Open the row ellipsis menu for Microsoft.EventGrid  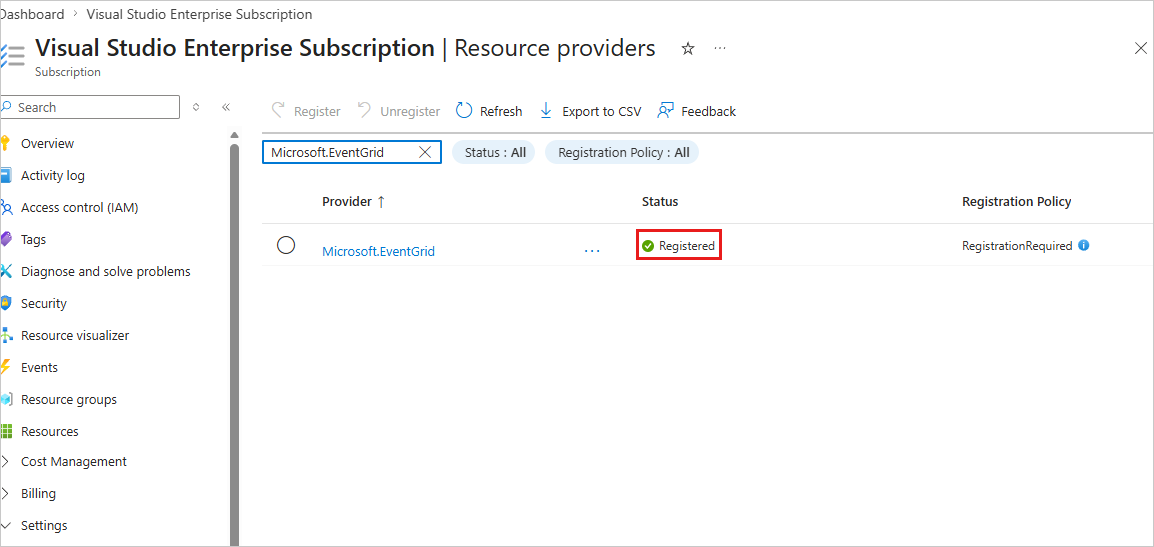click(592, 251)
